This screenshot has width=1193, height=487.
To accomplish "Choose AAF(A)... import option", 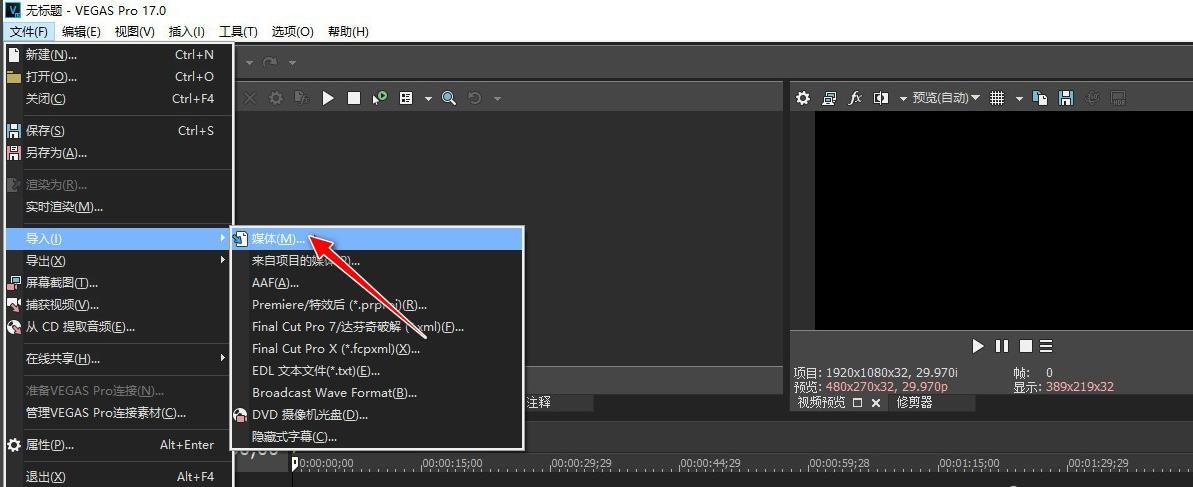I will pos(377,283).
